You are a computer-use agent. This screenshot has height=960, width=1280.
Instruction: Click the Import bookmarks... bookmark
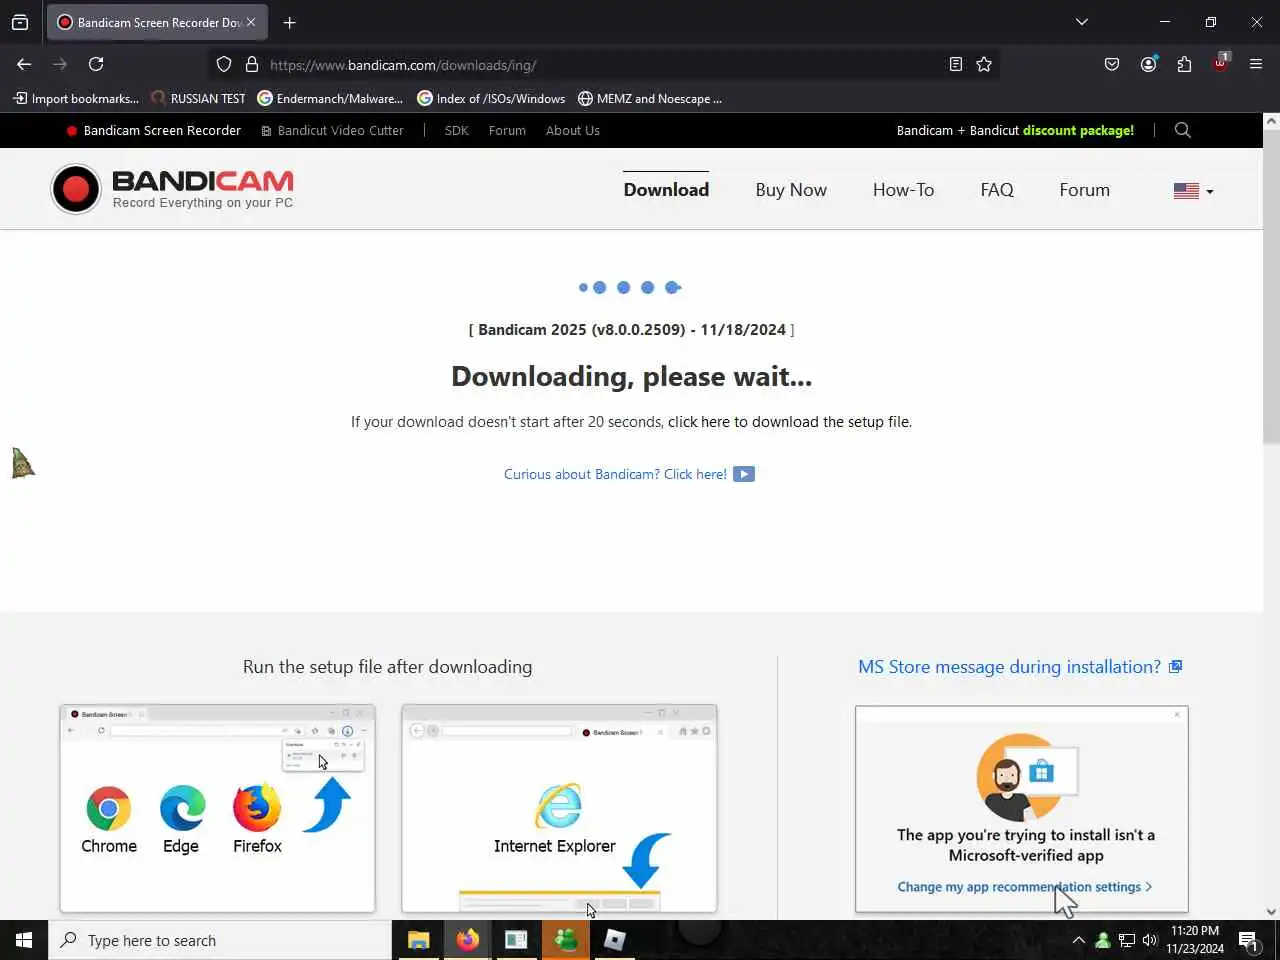point(76,98)
